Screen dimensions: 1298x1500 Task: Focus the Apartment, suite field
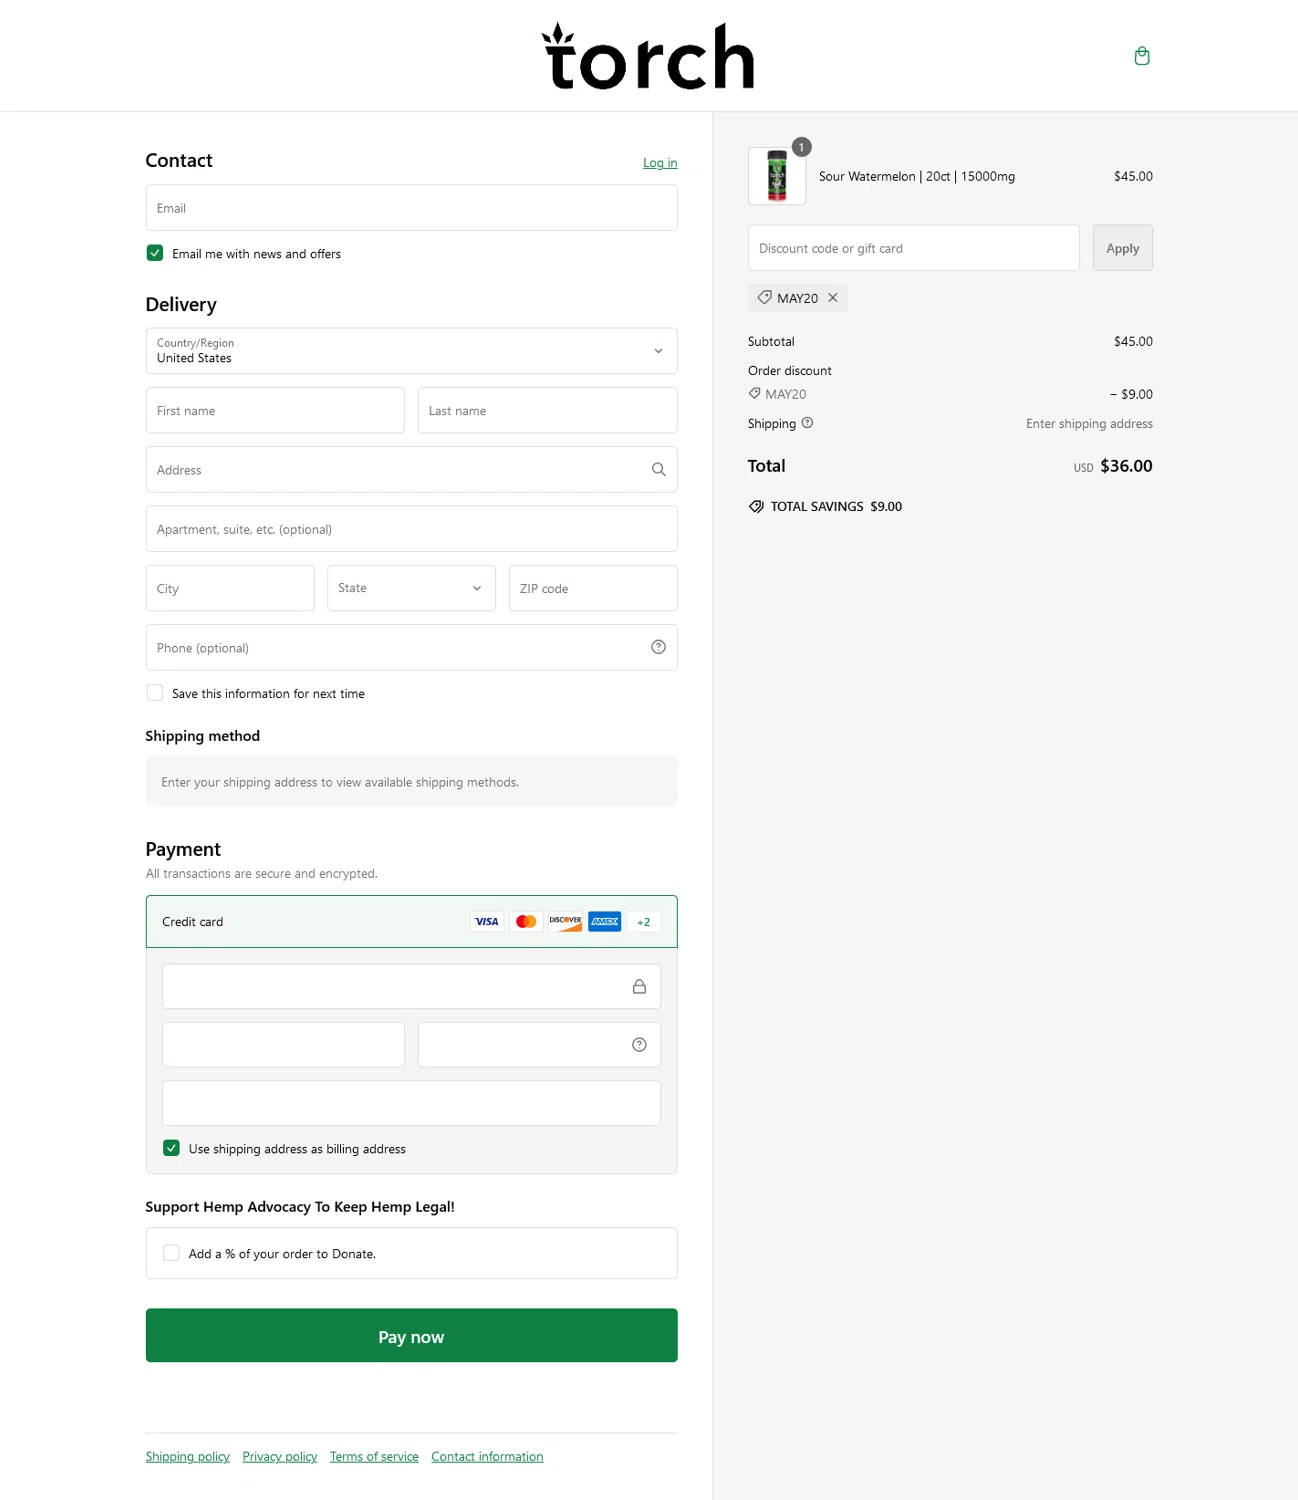pos(411,529)
